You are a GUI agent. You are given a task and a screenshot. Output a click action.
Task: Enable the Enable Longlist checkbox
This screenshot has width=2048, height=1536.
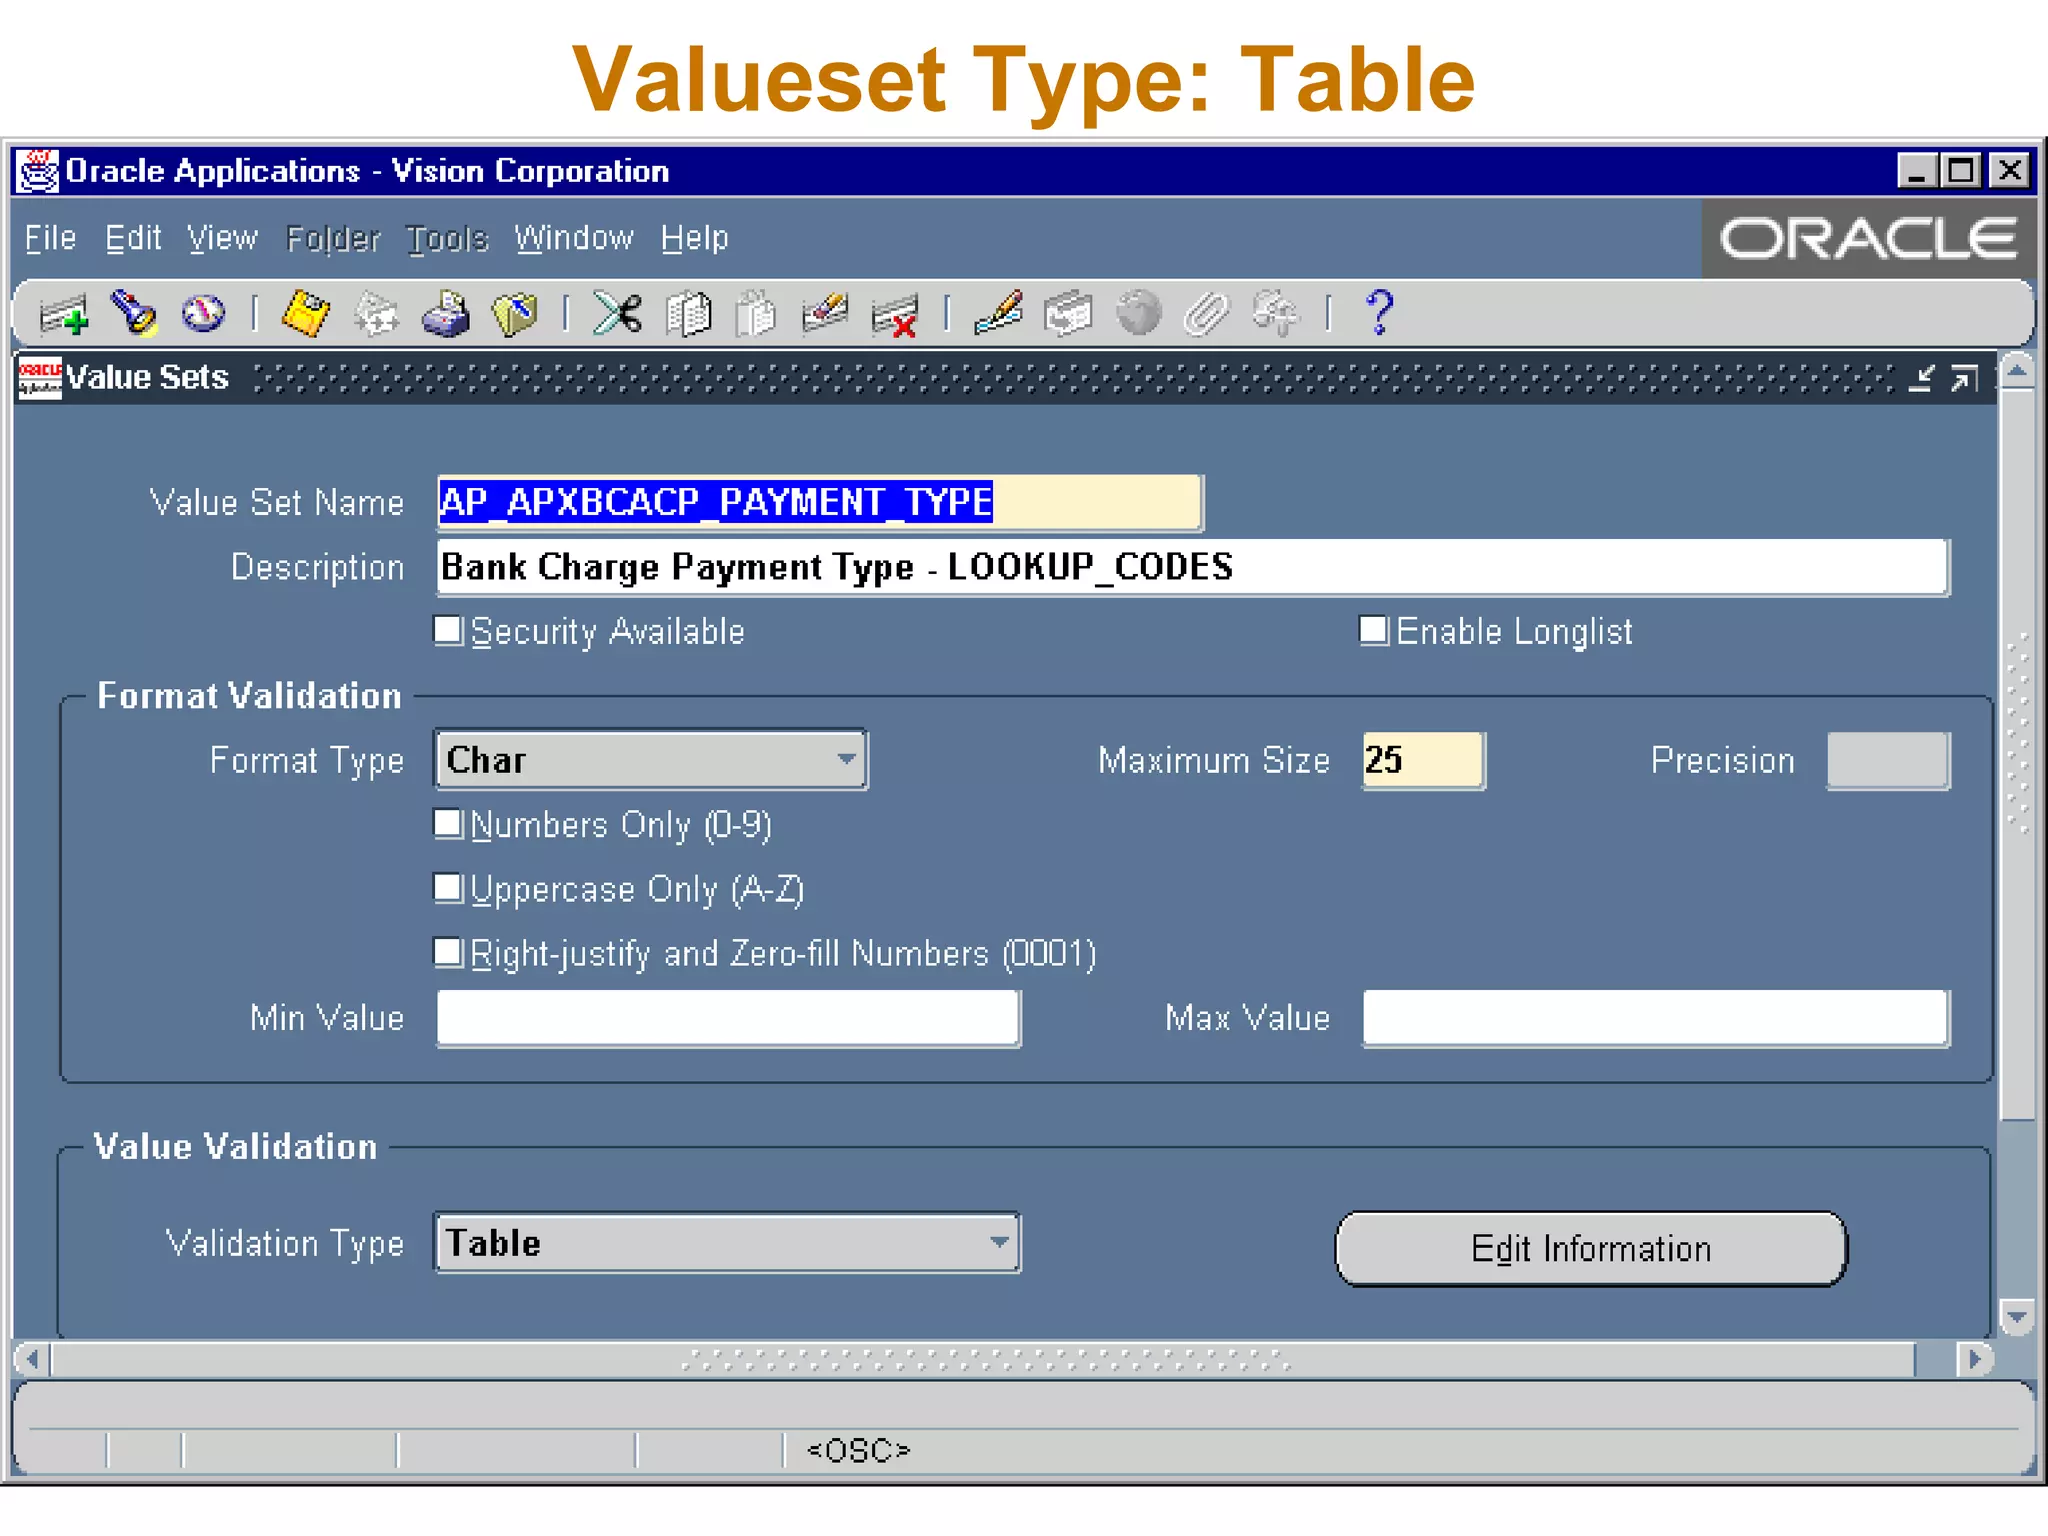(1374, 630)
